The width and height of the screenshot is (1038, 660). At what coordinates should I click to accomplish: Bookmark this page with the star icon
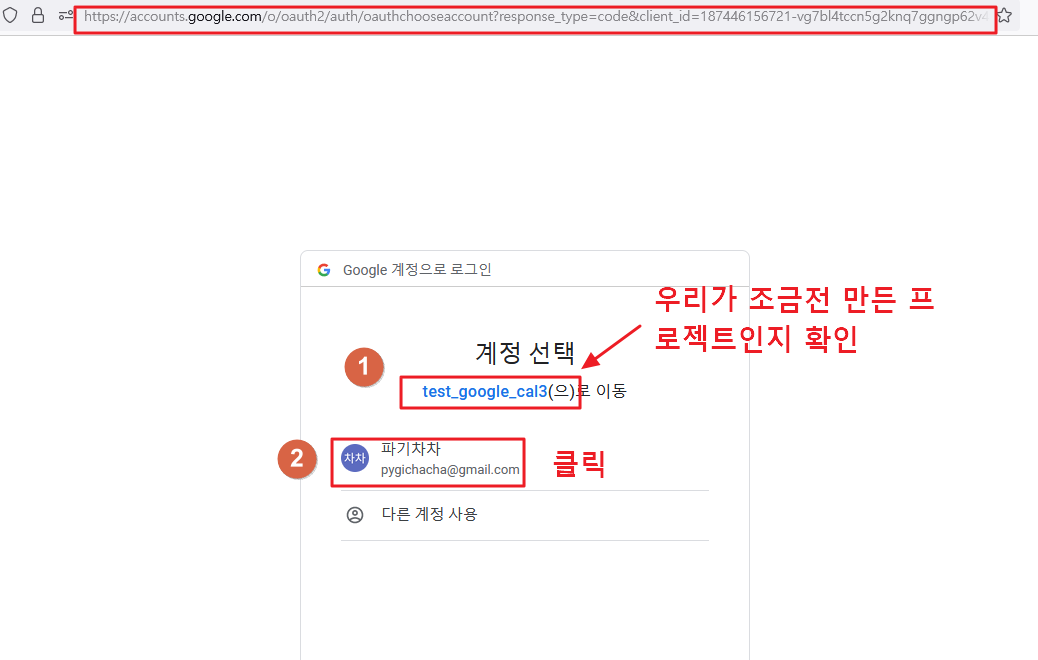(1004, 15)
